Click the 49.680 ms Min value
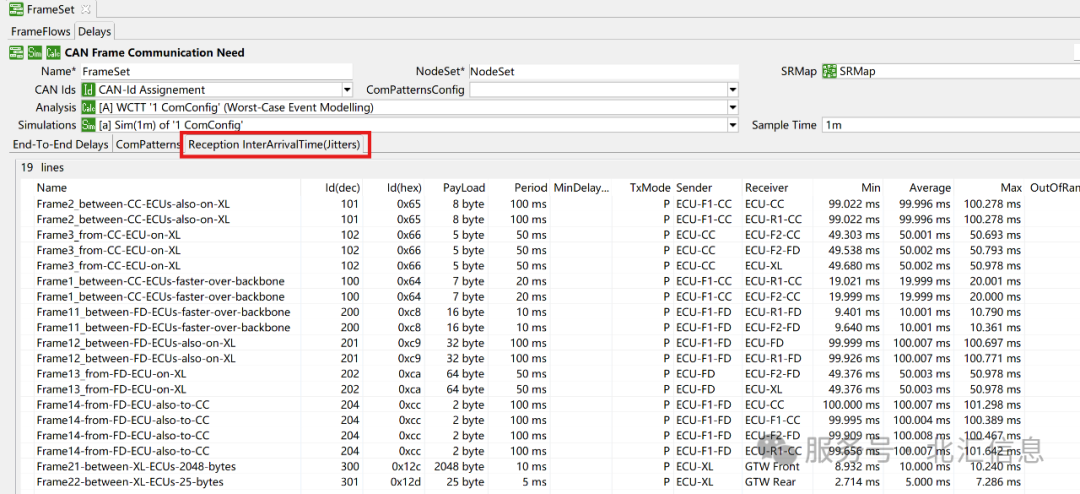Image resolution: width=1080 pixels, height=494 pixels. tap(855, 265)
